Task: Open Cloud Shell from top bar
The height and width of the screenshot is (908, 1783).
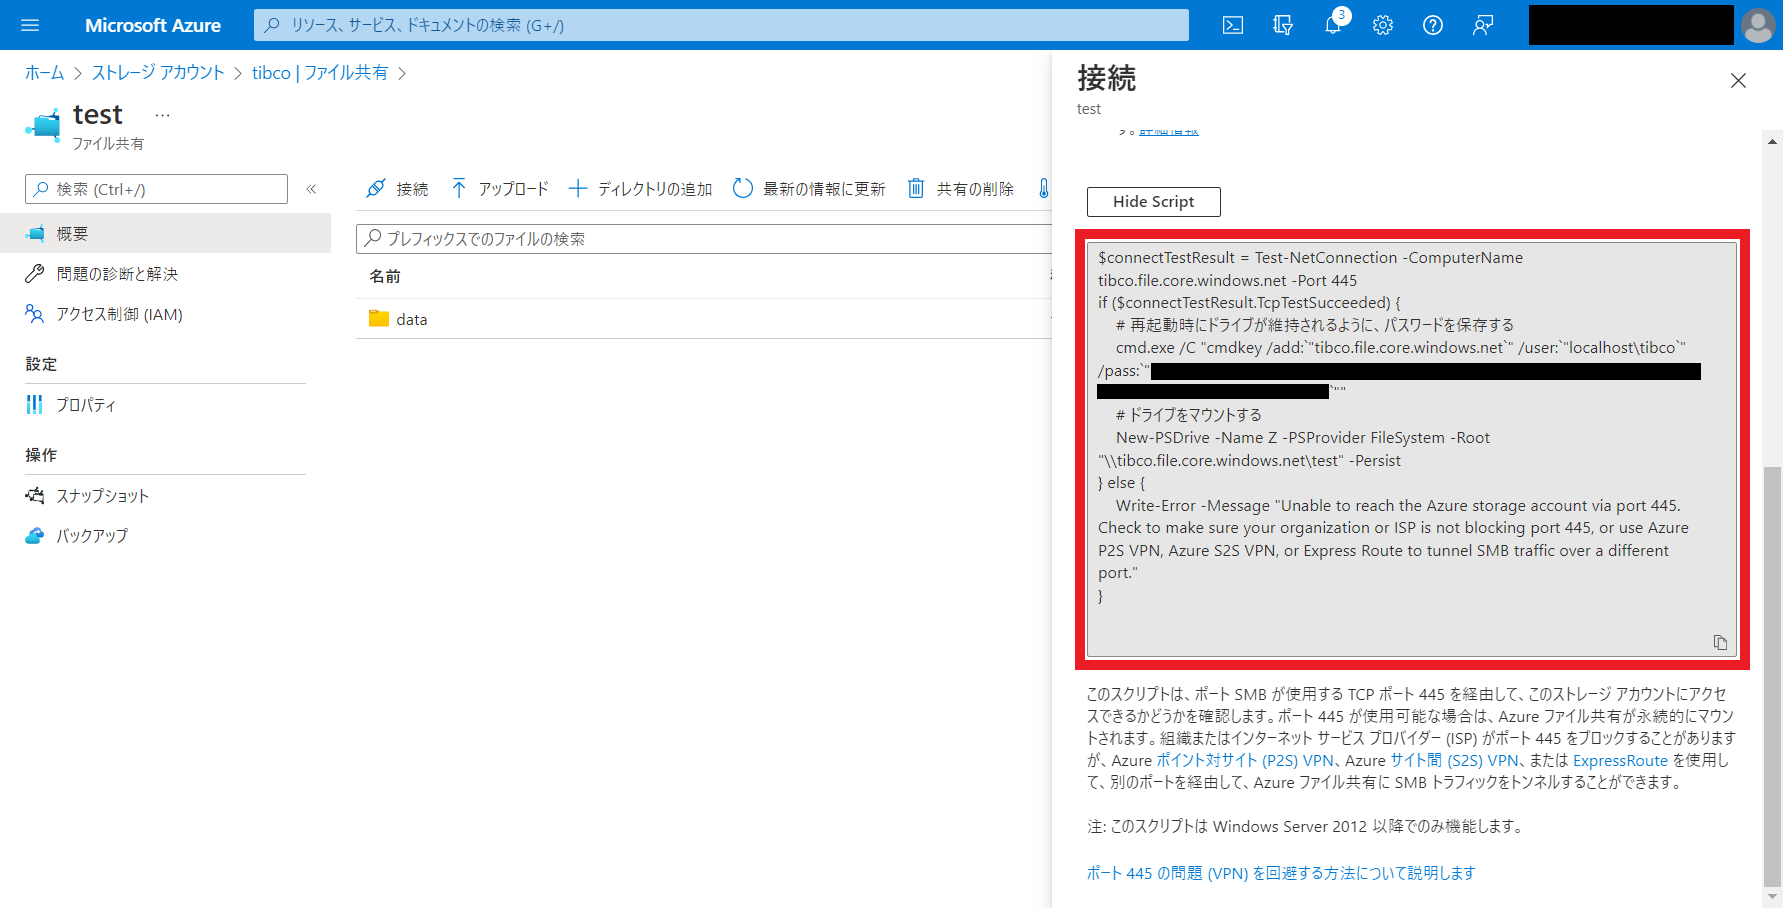Action: pyautogui.click(x=1233, y=25)
